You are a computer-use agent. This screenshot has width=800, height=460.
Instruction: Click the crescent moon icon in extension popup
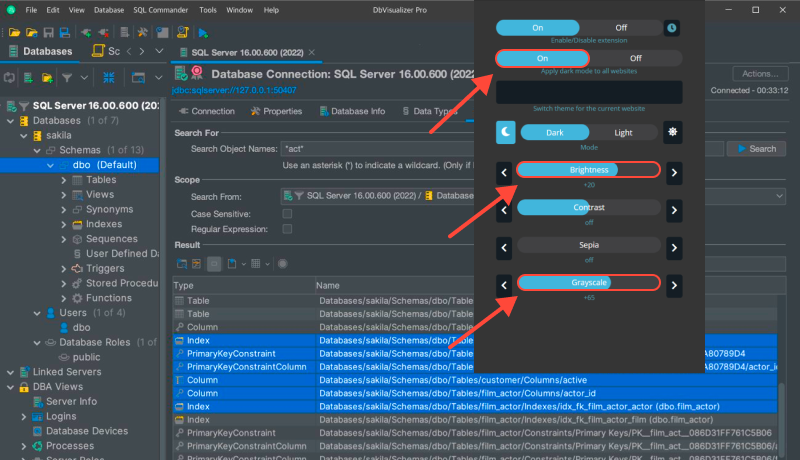506,132
